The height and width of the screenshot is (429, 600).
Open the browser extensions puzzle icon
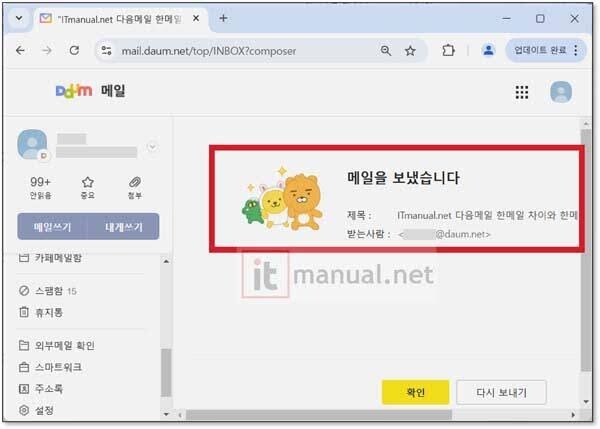click(448, 51)
